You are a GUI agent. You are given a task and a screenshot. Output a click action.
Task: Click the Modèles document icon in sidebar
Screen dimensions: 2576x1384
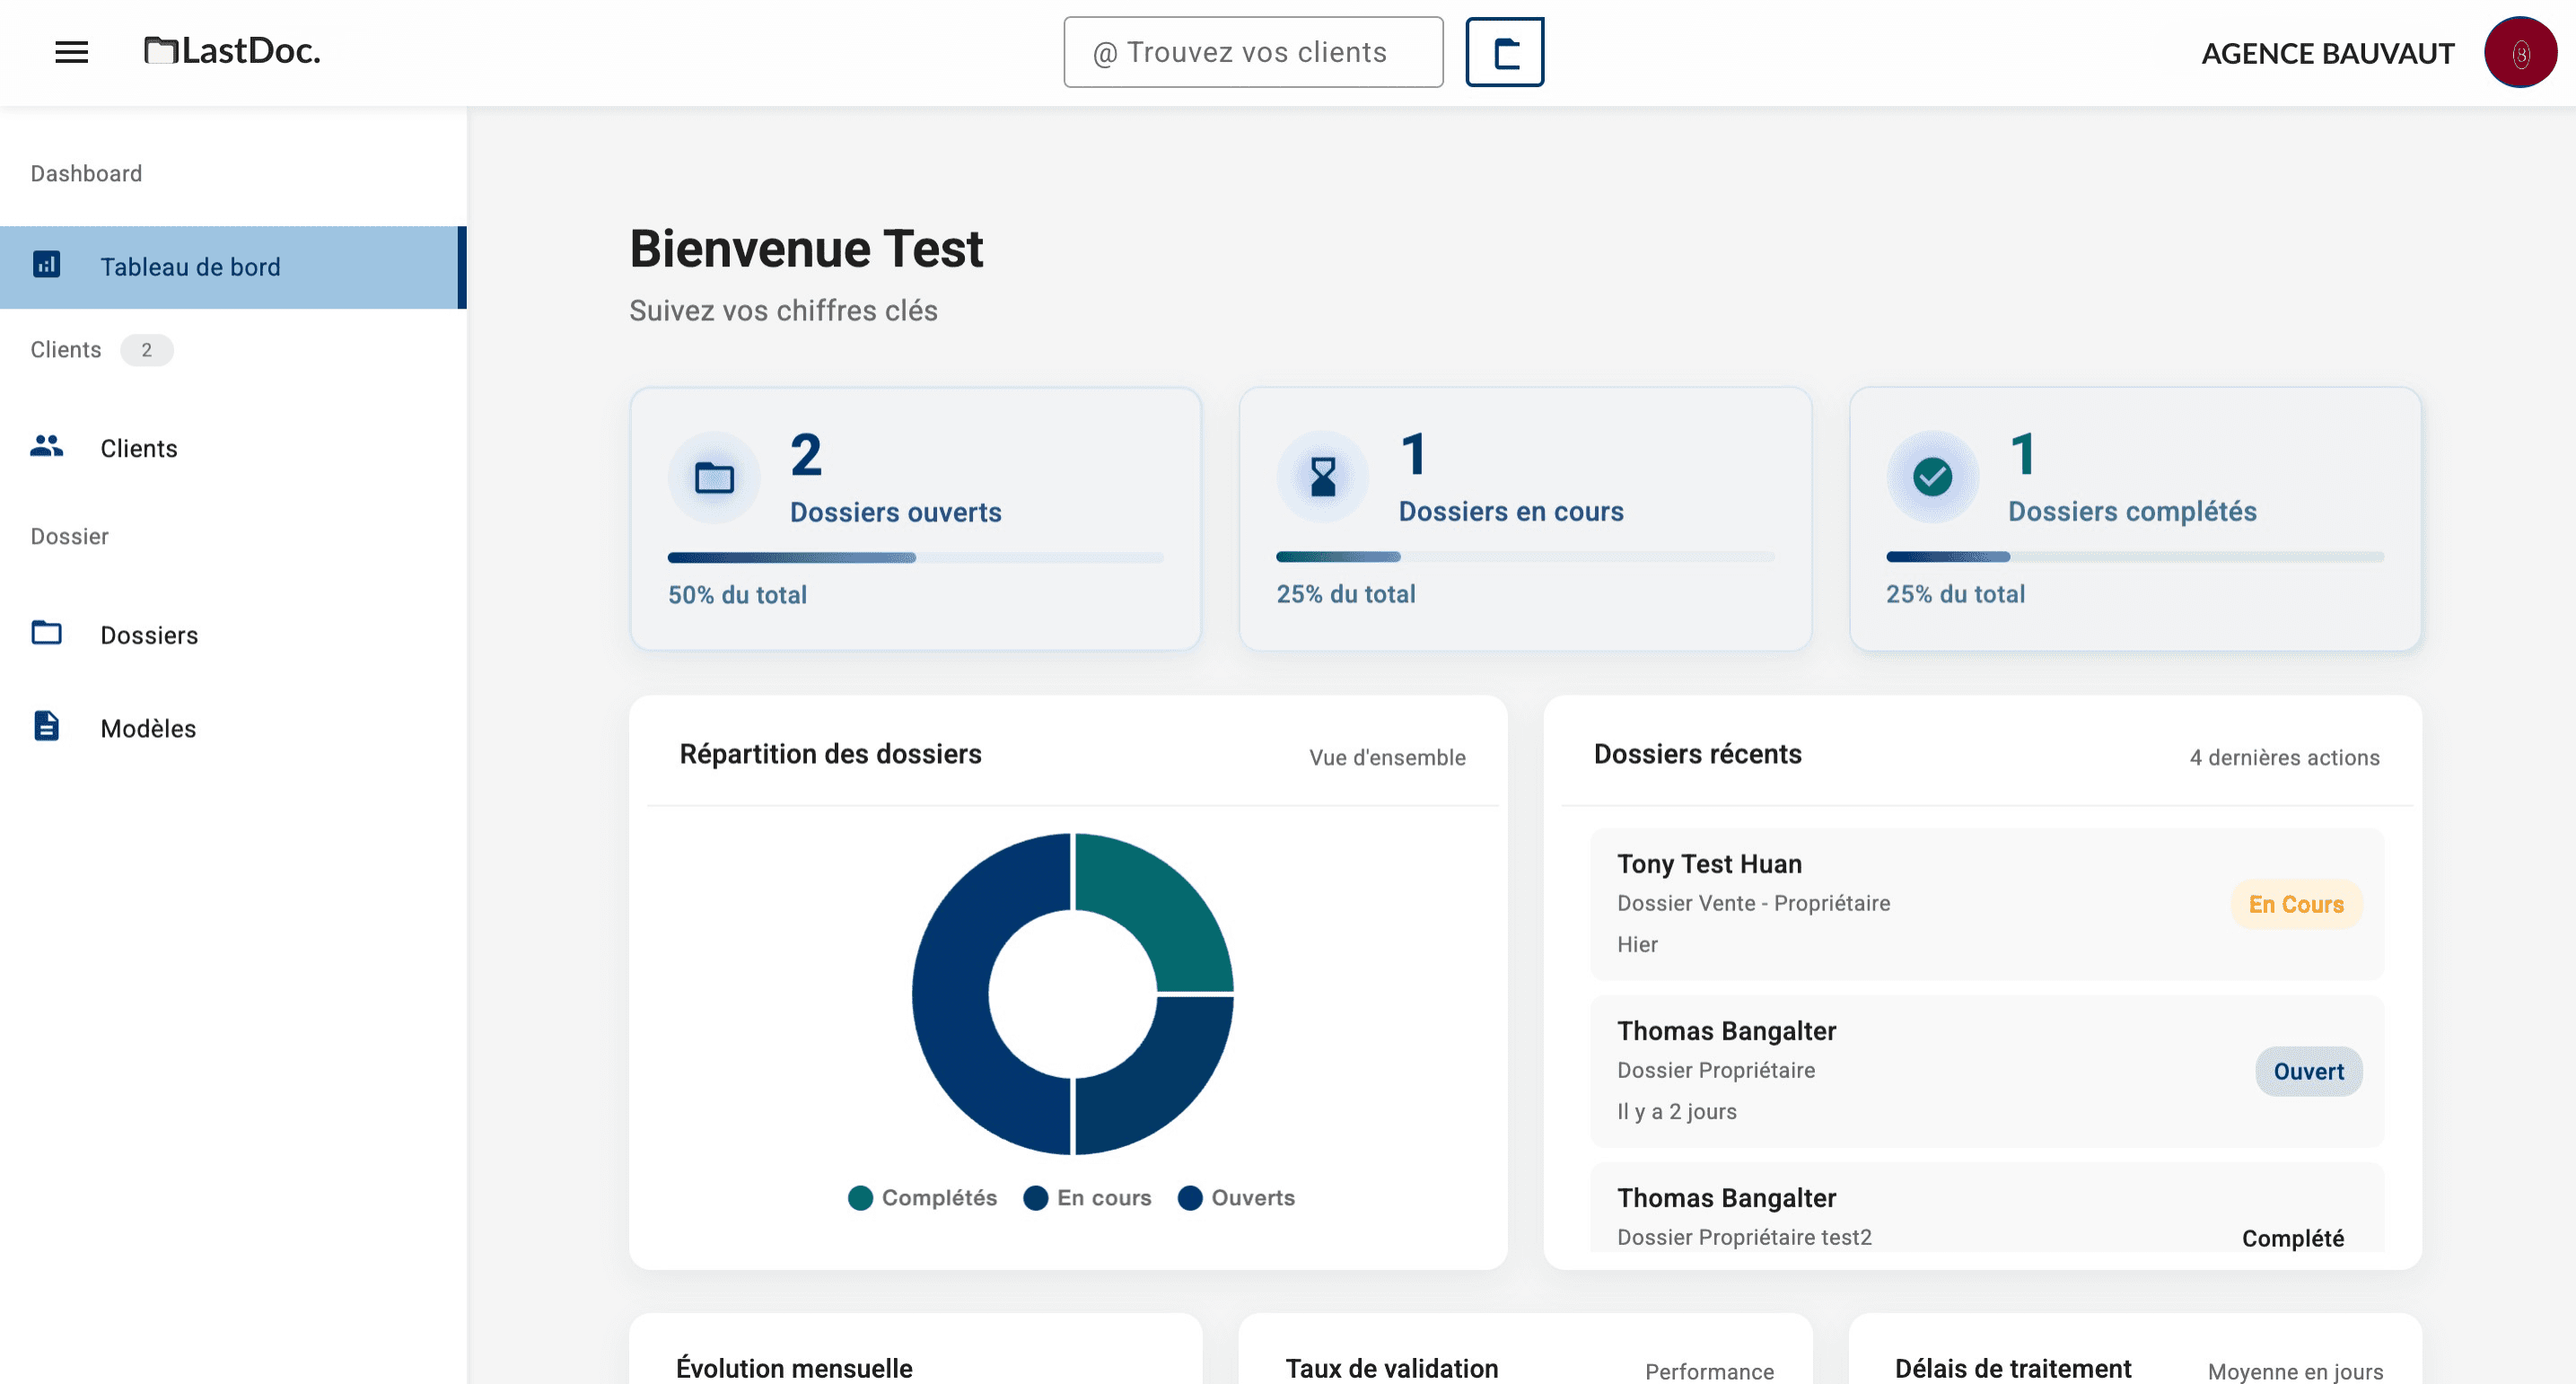click(x=46, y=726)
